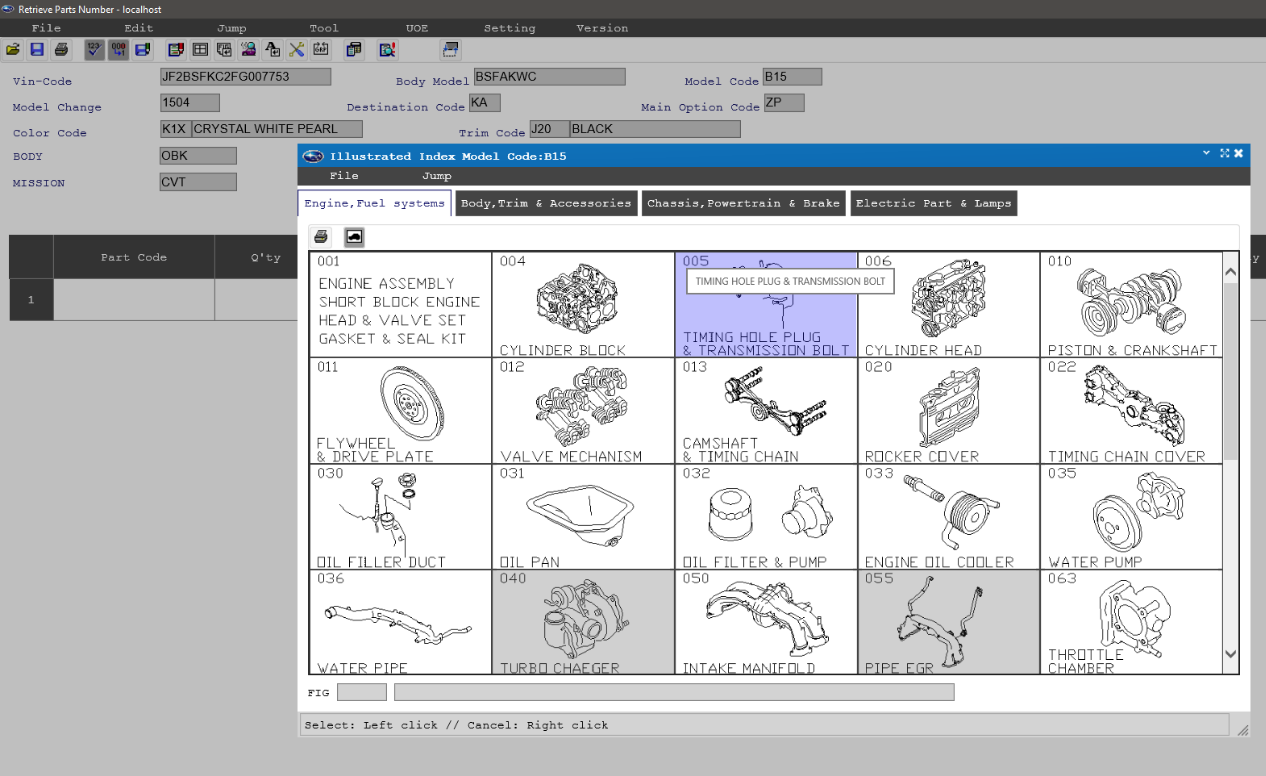
Task: Click the car search toolbar icon
Action: [248, 49]
